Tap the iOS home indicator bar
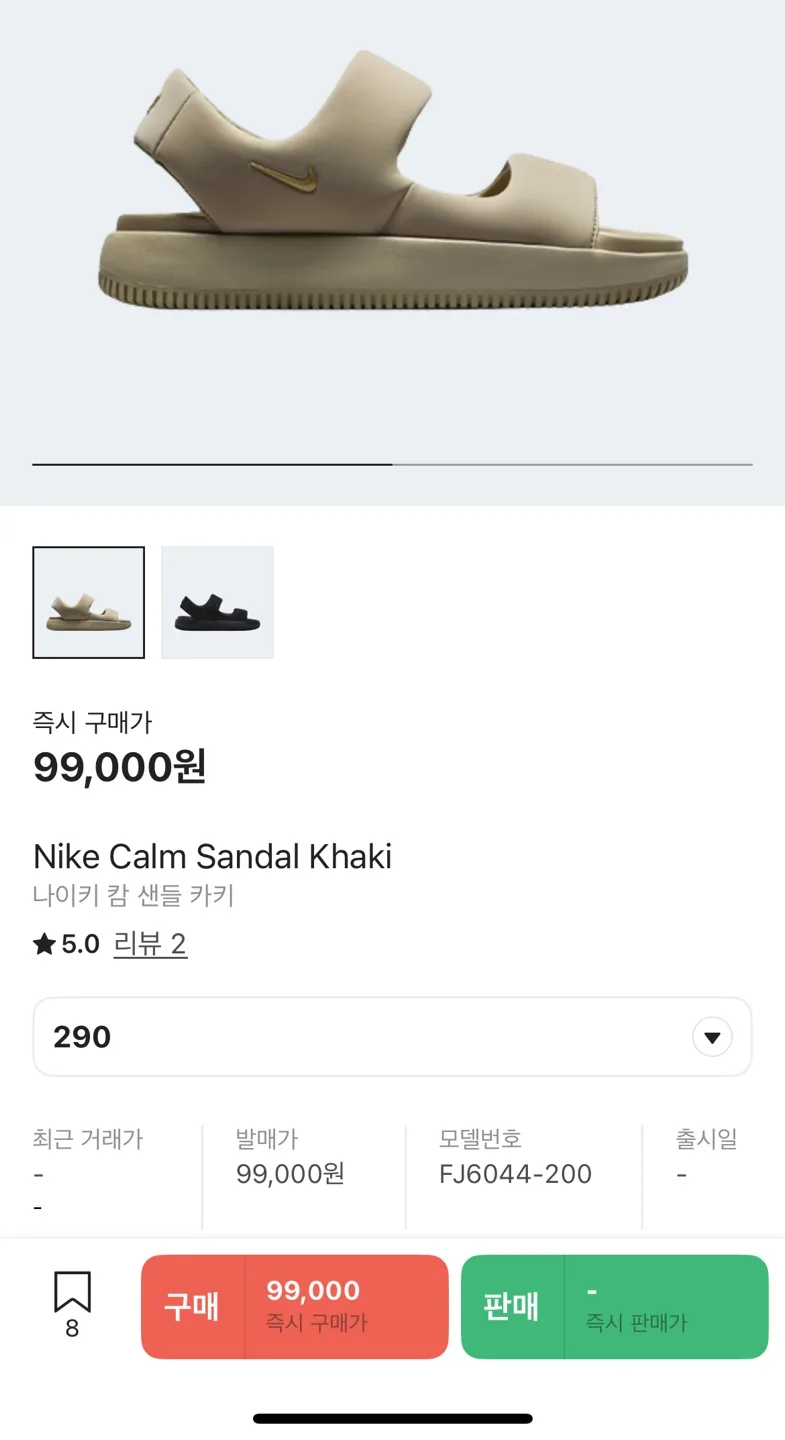Viewport: 785px width, 1440px height. click(x=392, y=1418)
